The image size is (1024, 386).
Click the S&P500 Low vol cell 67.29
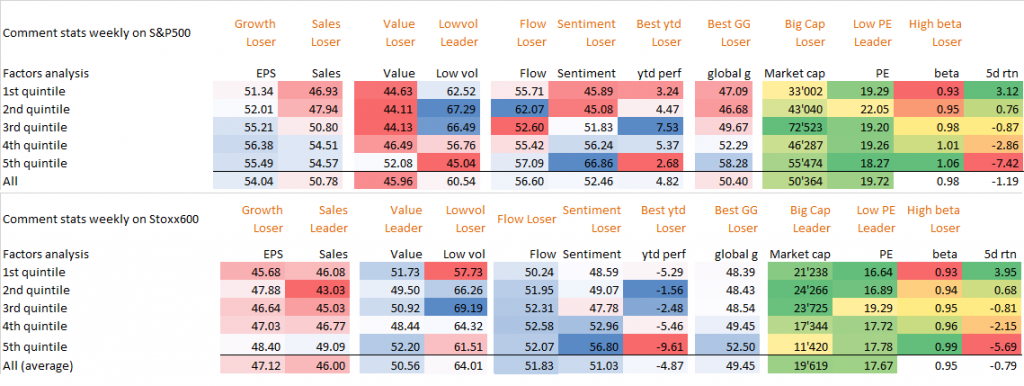[456, 108]
